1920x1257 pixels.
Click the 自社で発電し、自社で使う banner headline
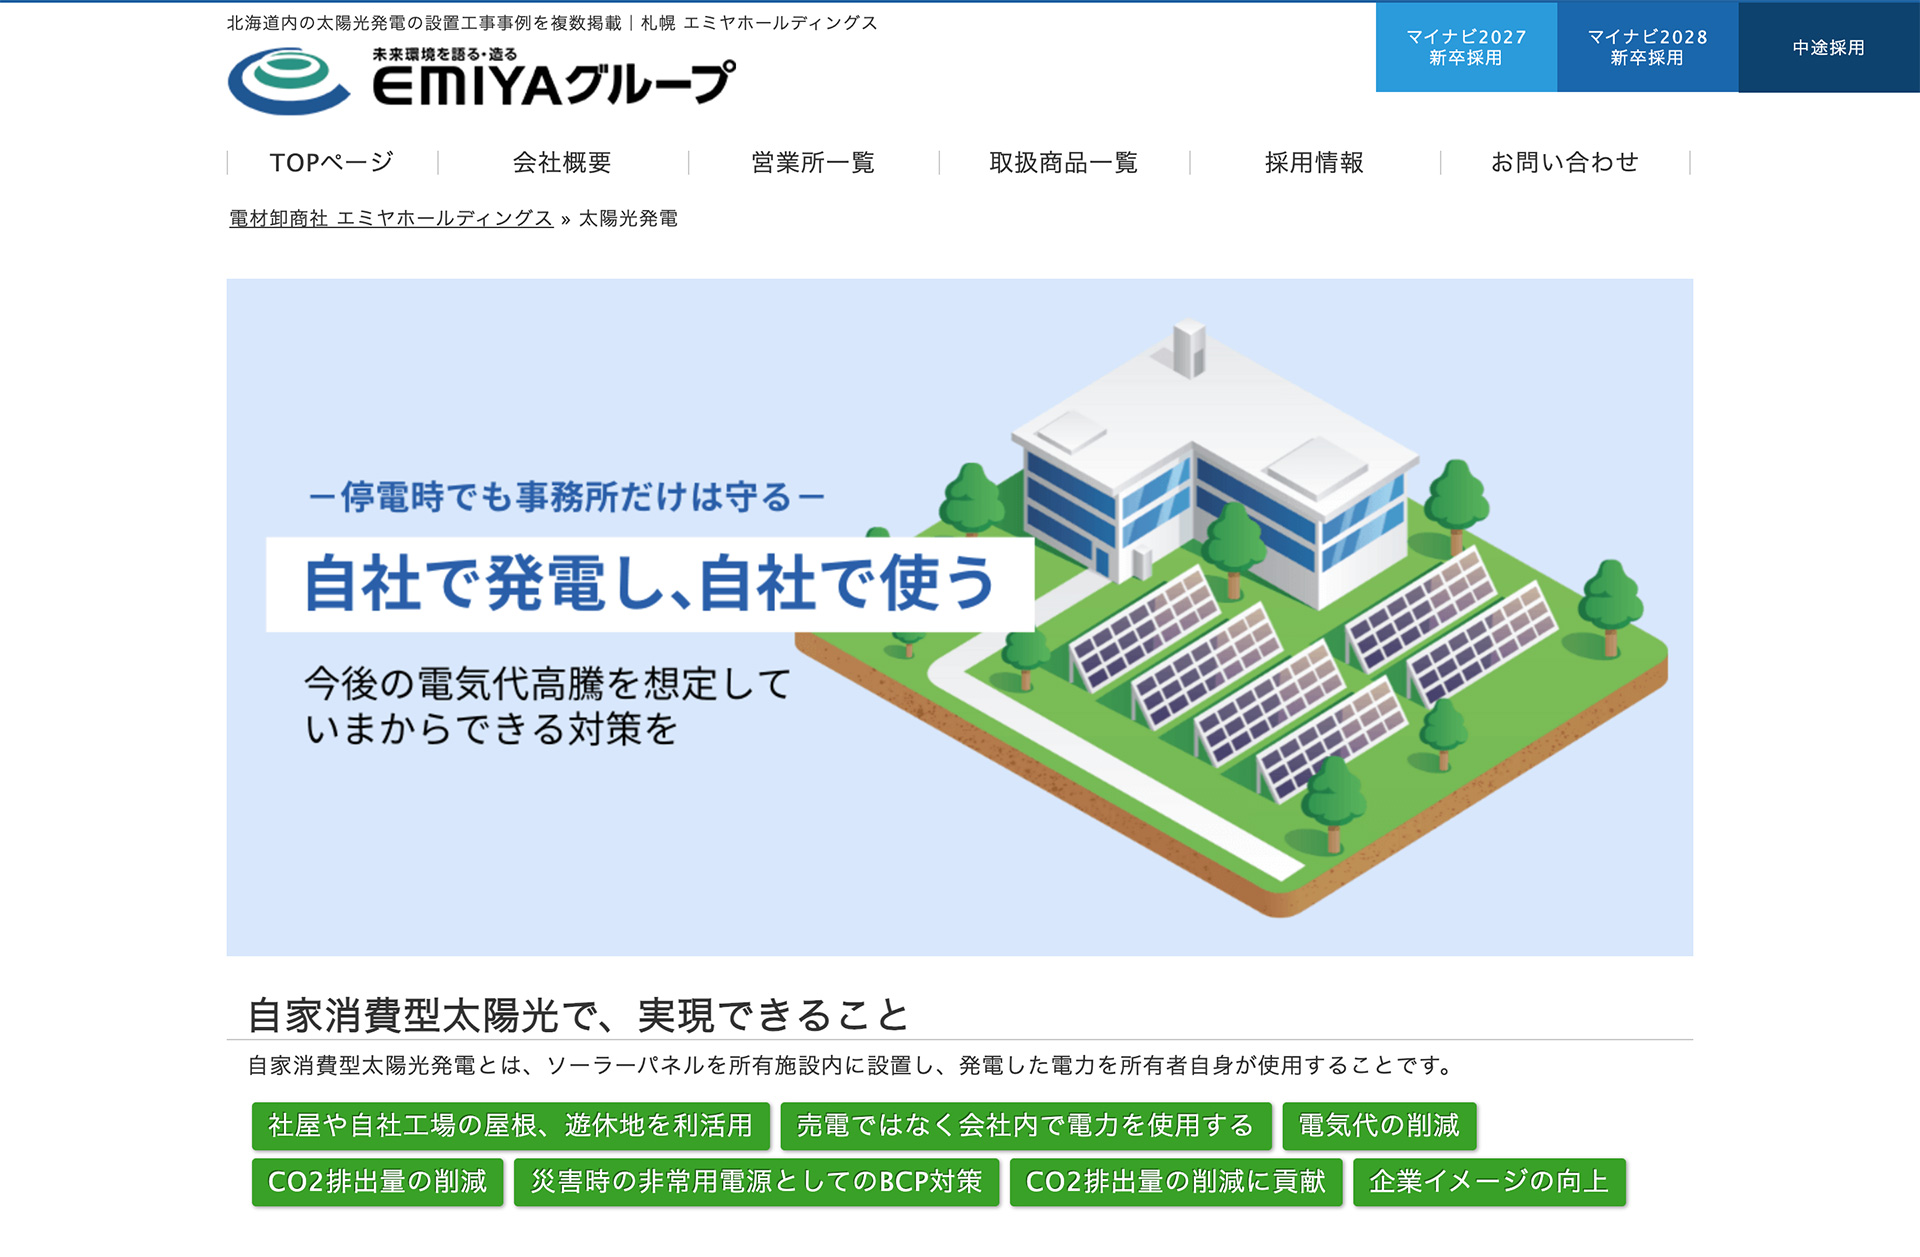650,584
